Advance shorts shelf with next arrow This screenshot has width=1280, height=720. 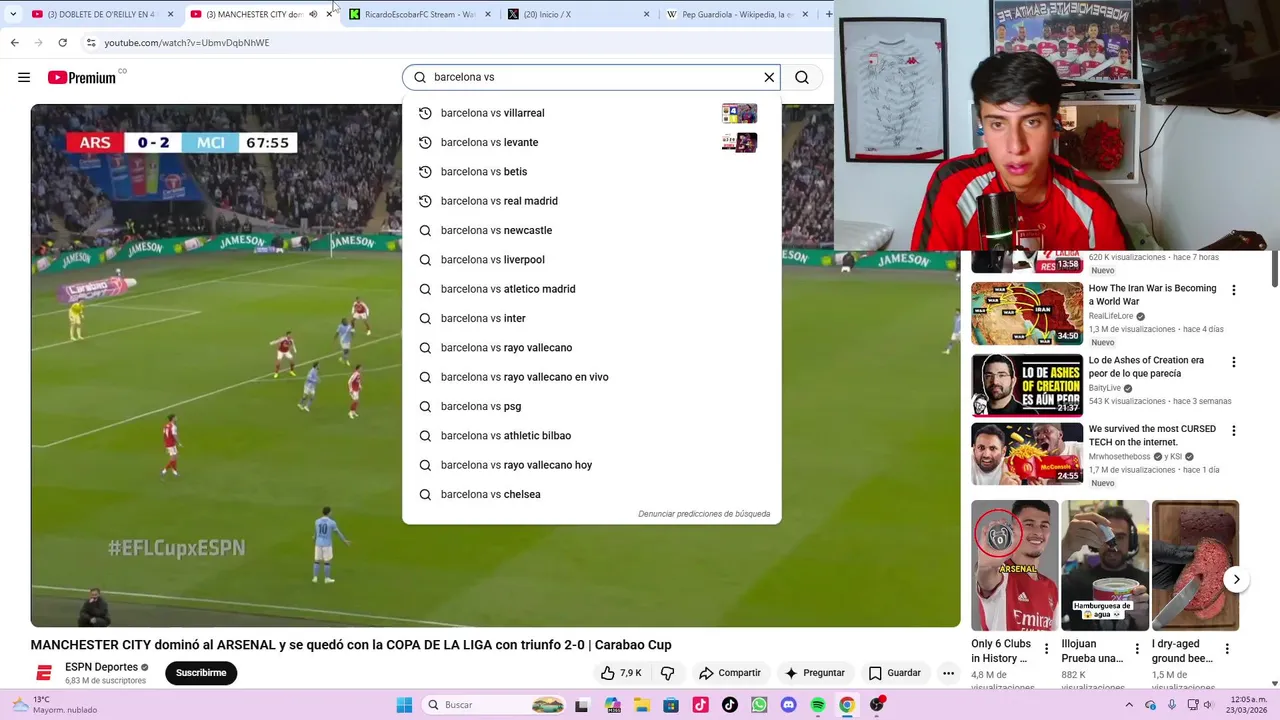click(1236, 579)
